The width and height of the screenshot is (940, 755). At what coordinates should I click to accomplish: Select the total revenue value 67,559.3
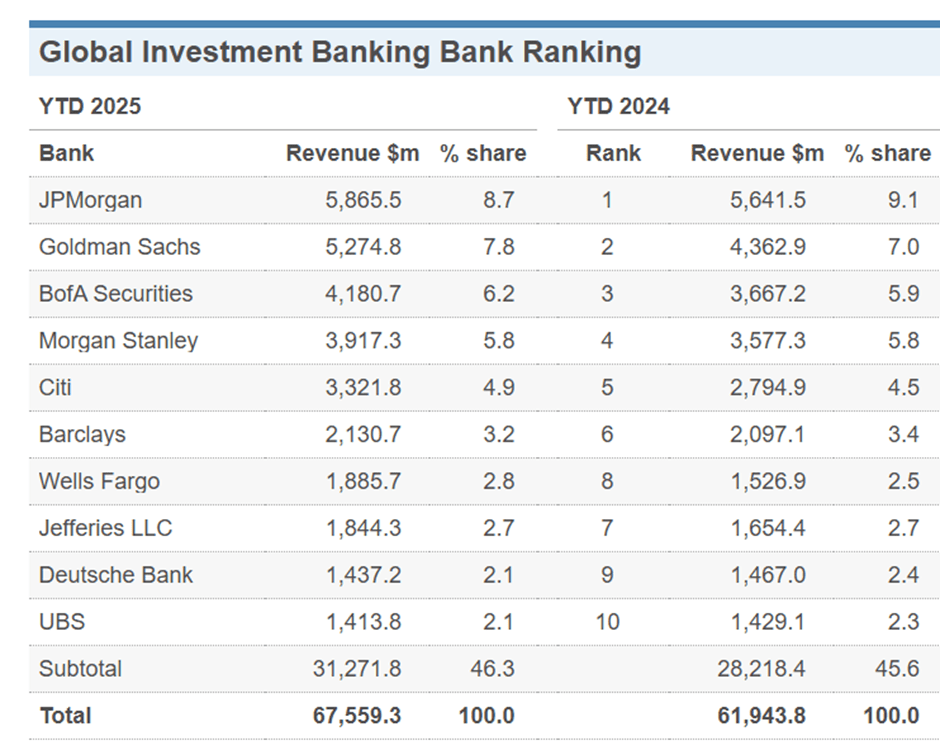click(x=357, y=716)
